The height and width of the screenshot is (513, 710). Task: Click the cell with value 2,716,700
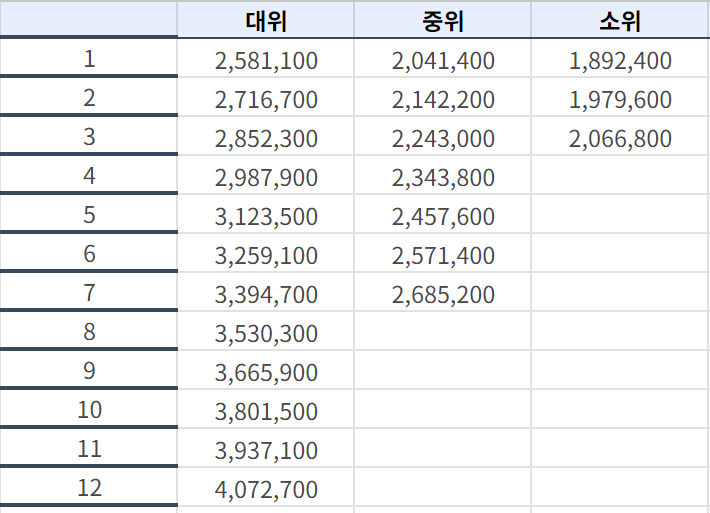tap(266, 97)
